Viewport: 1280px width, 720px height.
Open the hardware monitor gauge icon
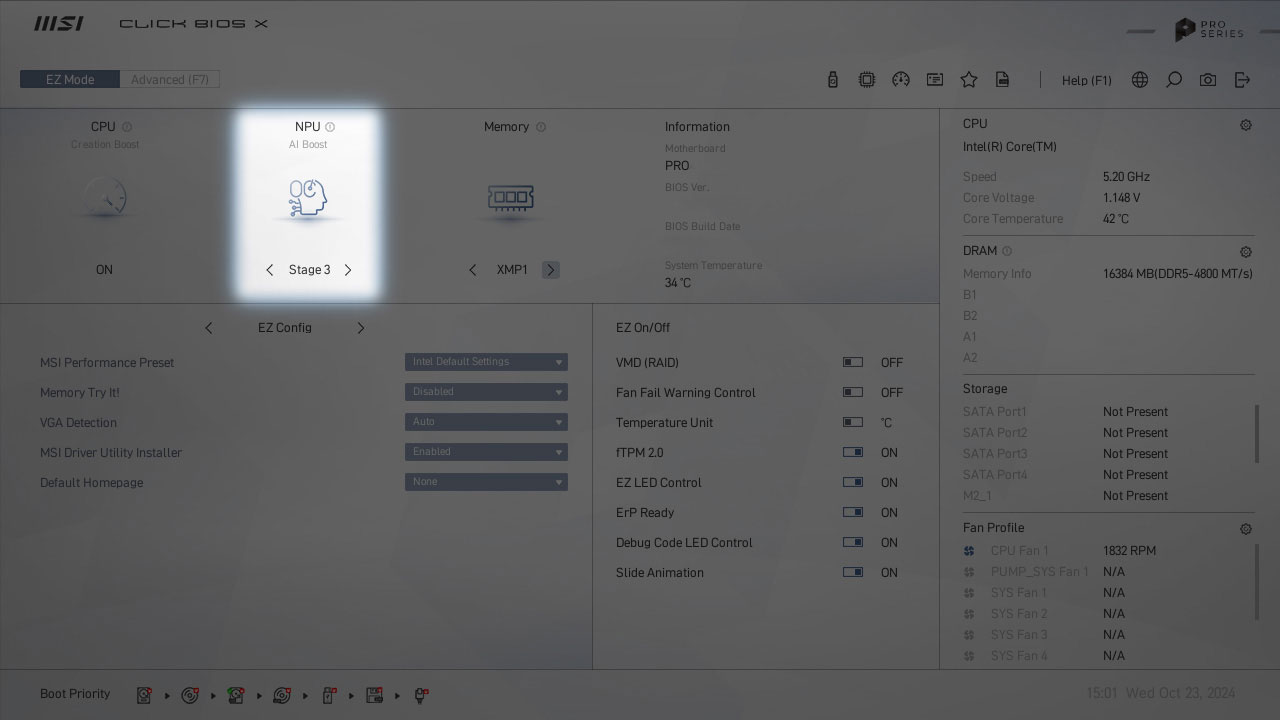(x=901, y=80)
